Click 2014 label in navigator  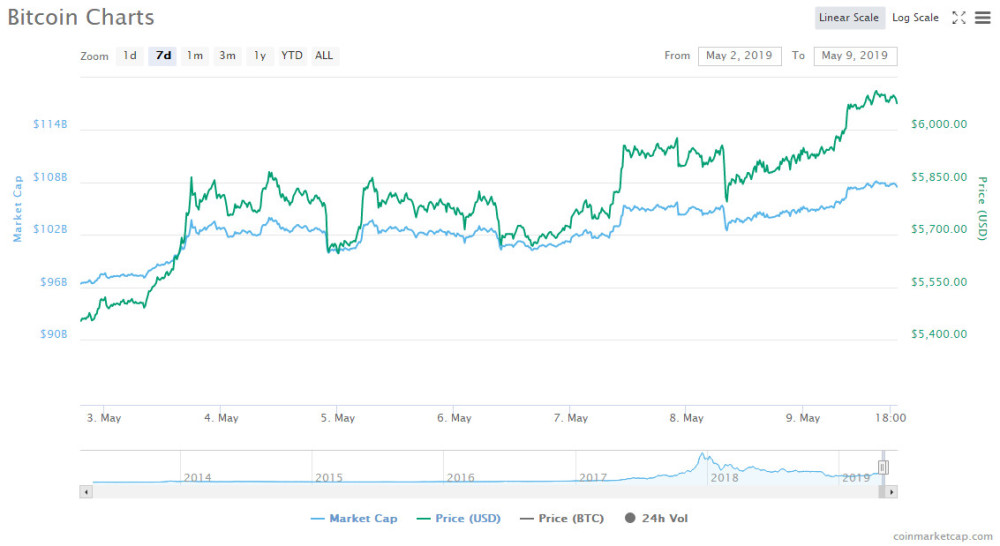click(x=197, y=477)
